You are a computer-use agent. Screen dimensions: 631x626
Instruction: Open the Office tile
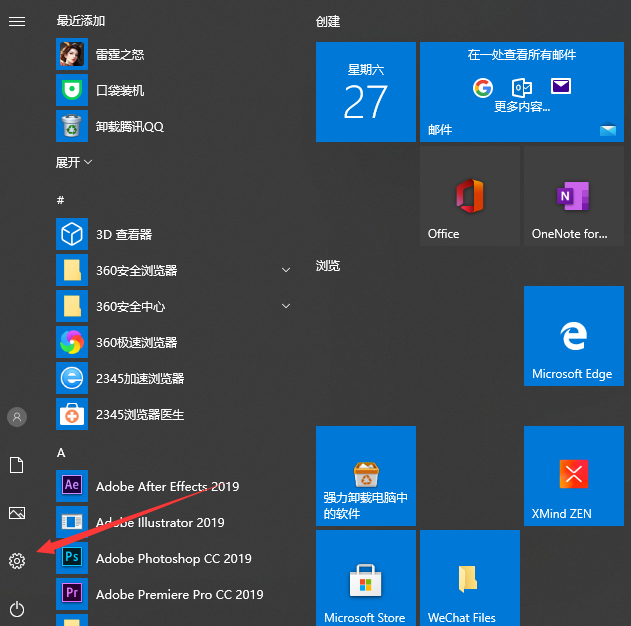pyautogui.click(x=468, y=196)
